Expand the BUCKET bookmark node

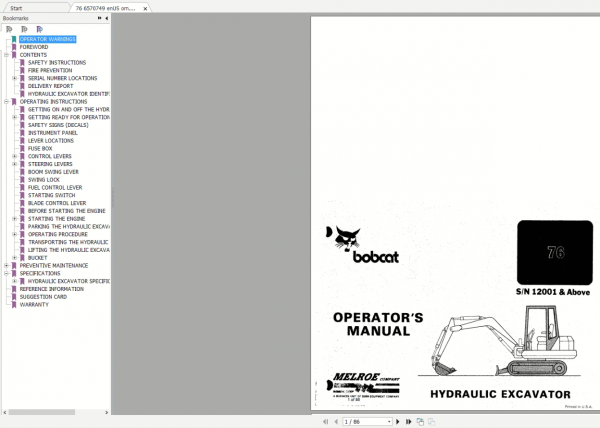click(15, 258)
